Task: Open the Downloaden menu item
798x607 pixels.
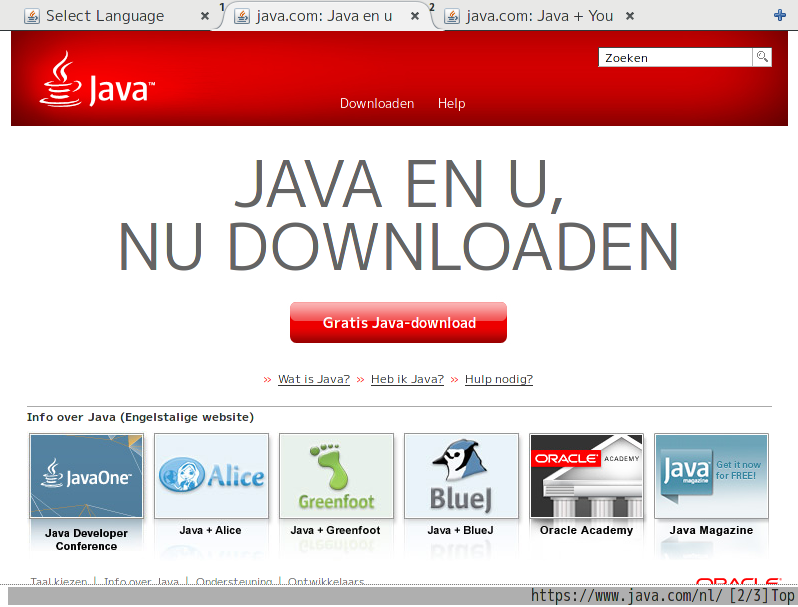Action: click(377, 103)
